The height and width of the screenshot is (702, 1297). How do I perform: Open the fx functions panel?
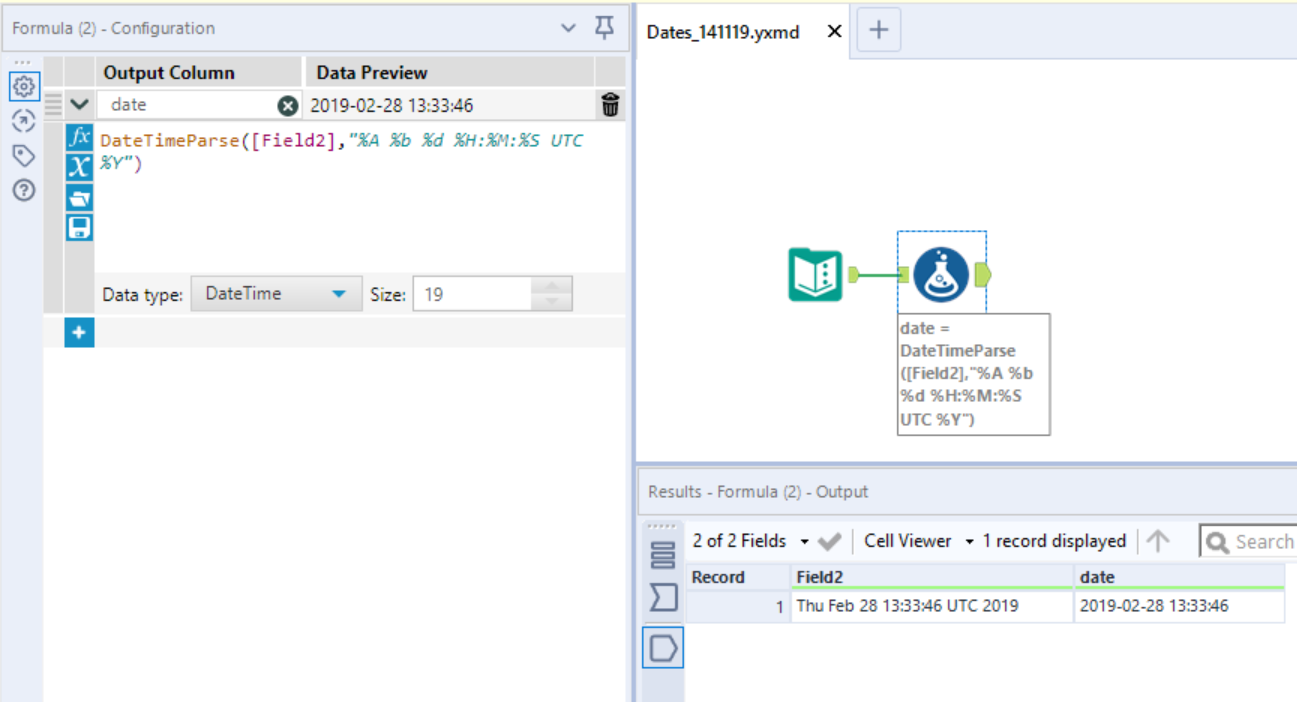pyautogui.click(x=80, y=137)
